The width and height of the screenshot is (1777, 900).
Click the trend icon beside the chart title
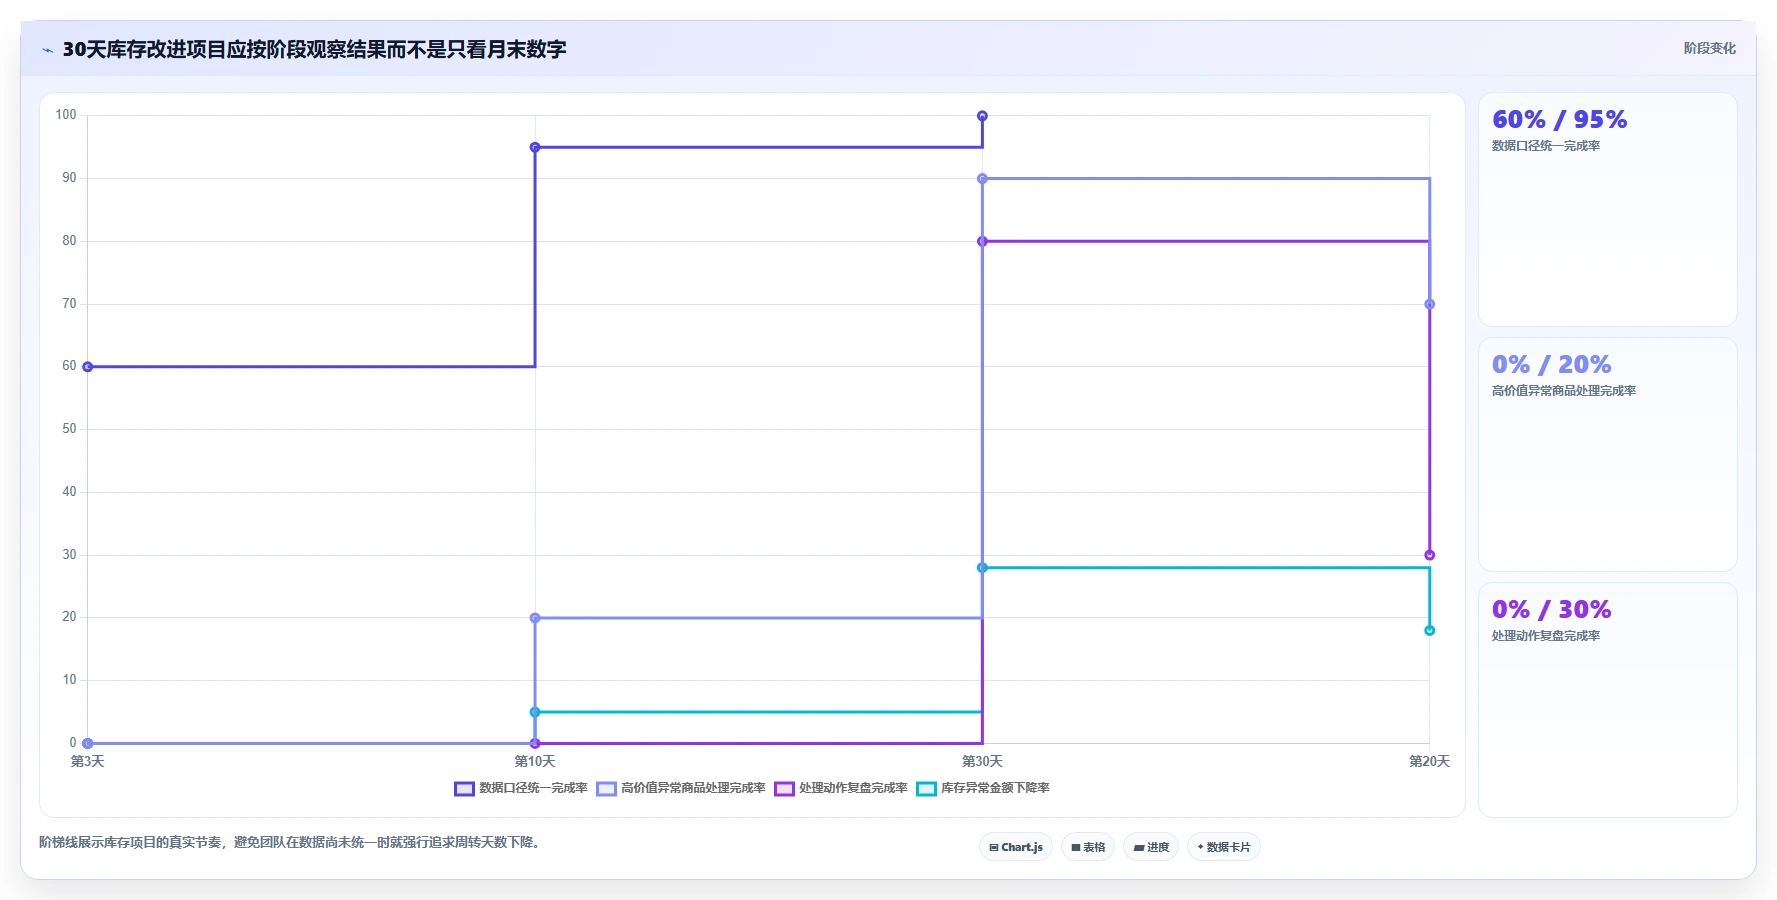point(47,50)
